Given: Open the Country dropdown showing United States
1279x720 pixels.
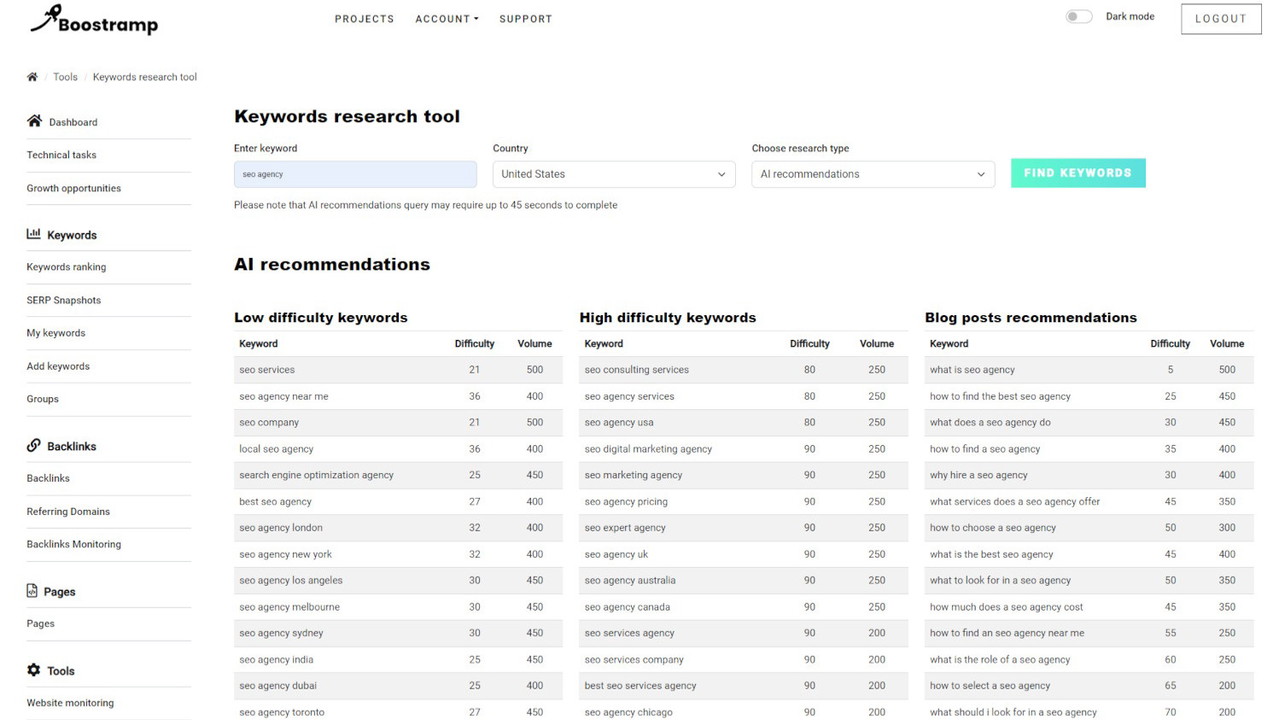Looking at the screenshot, I should (613, 174).
